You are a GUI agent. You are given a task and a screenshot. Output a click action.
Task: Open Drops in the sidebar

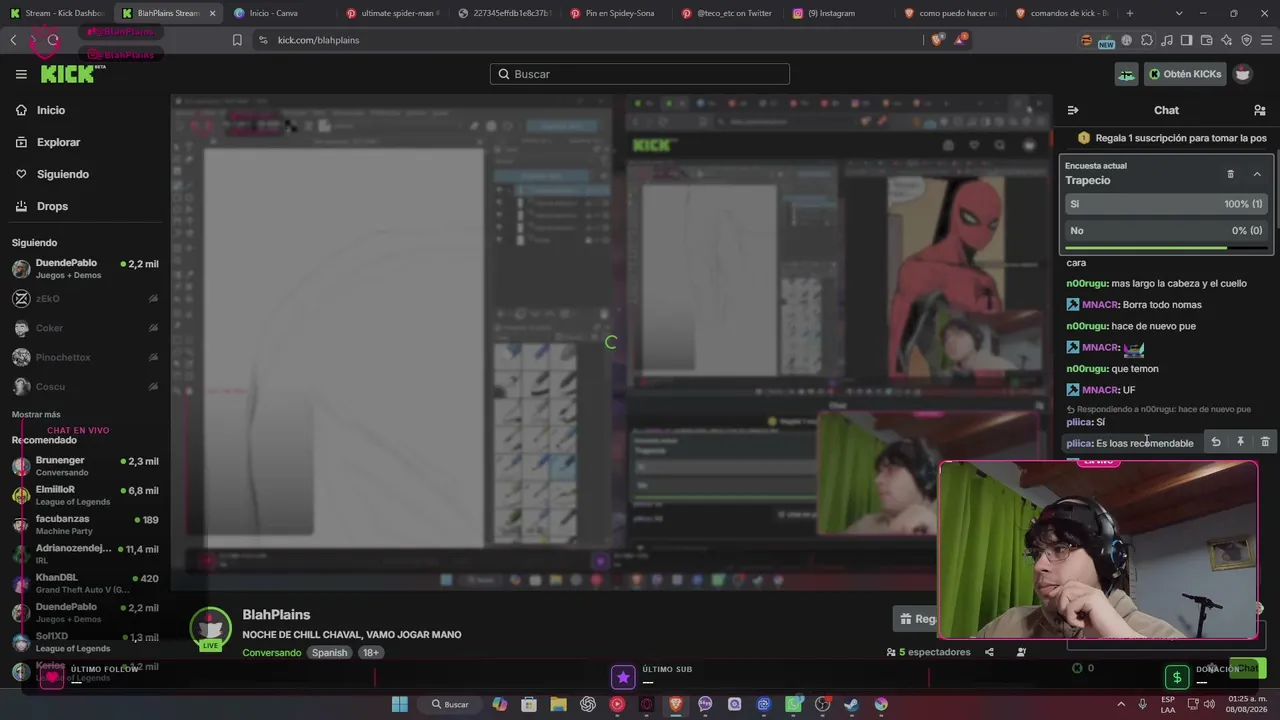(x=52, y=206)
